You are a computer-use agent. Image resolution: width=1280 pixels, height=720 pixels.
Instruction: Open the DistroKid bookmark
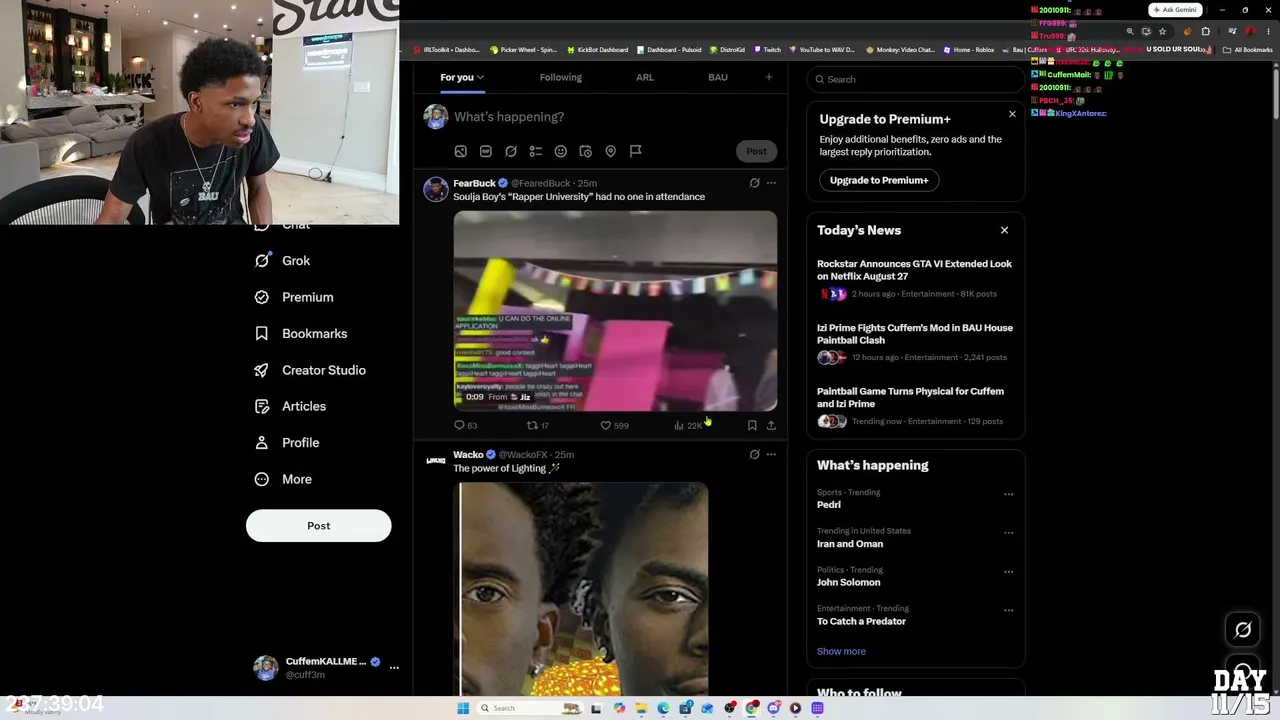click(727, 50)
